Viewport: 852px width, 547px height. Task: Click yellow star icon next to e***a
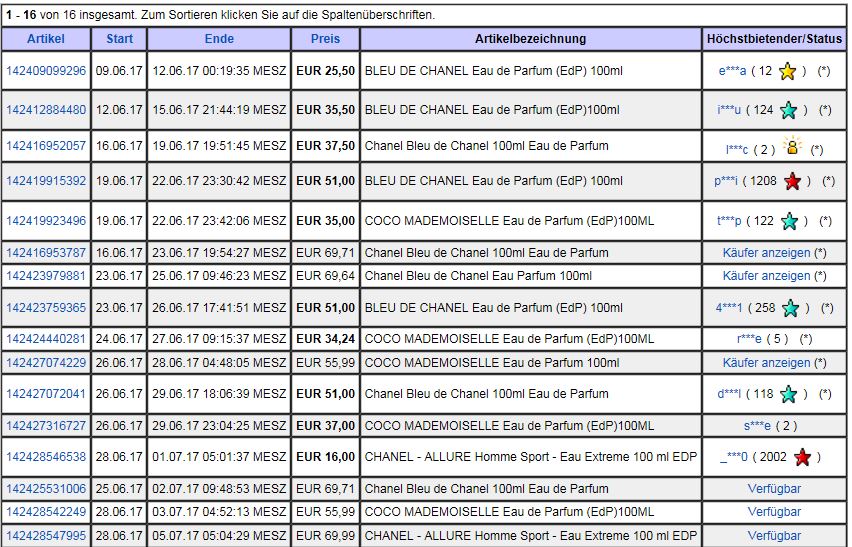tap(787, 71)
